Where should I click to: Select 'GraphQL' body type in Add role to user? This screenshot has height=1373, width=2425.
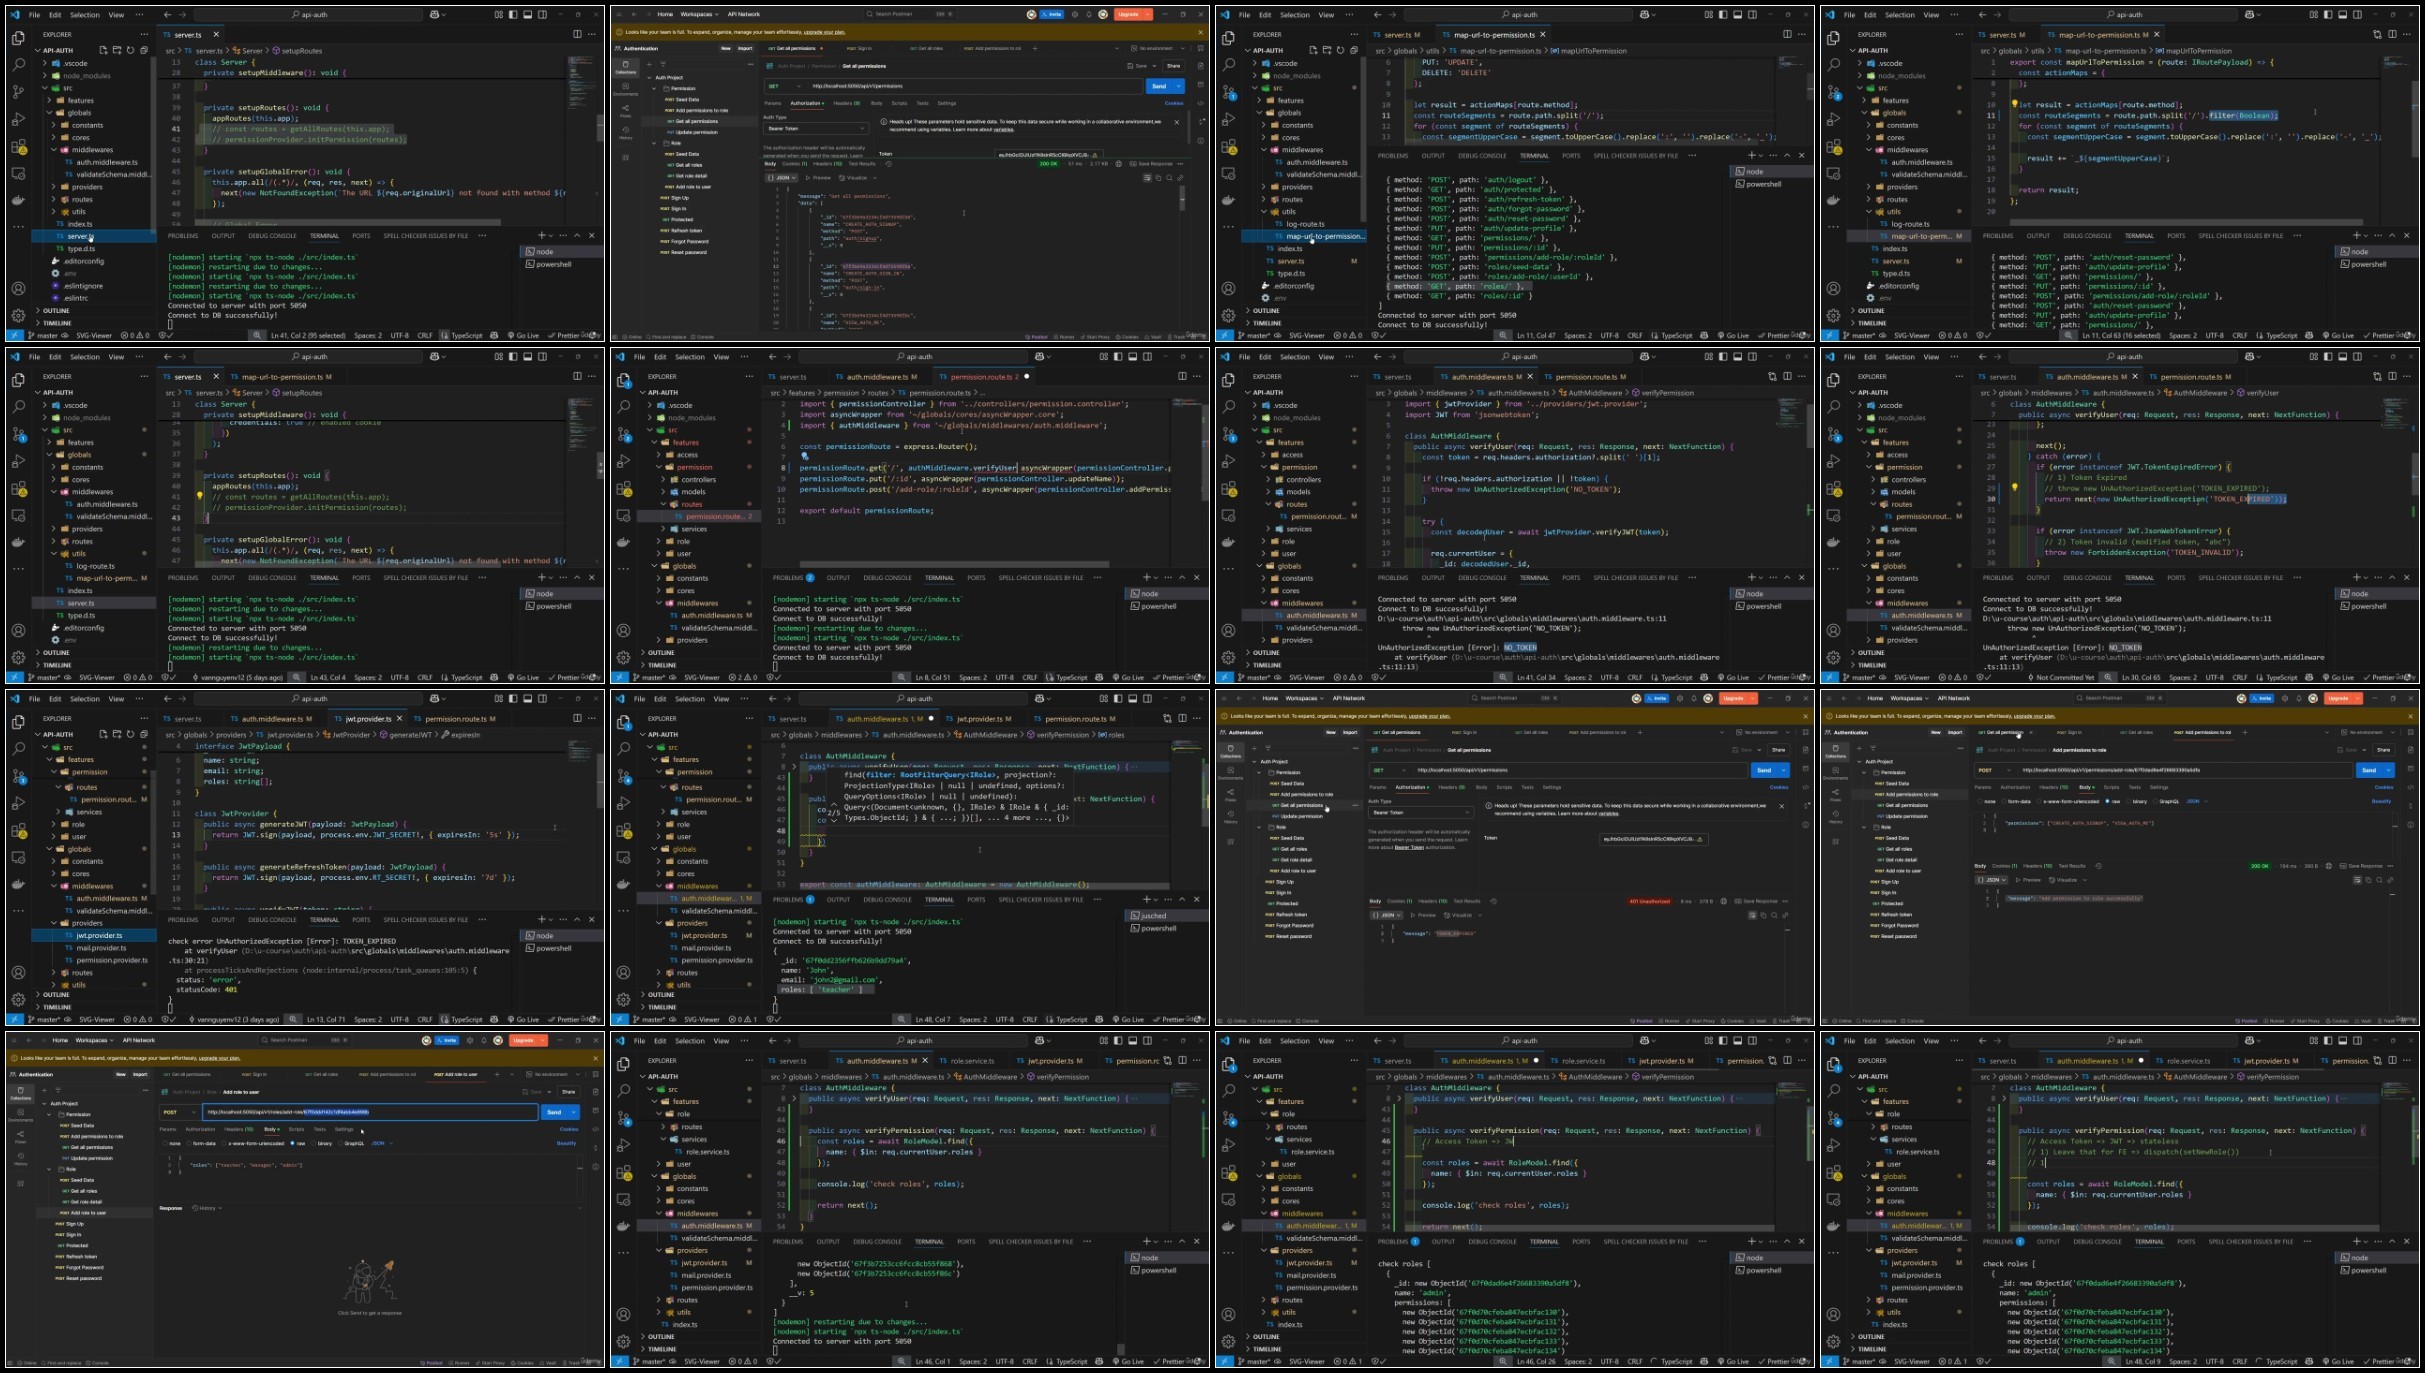pyautogui.click(x=352, y=1143)
